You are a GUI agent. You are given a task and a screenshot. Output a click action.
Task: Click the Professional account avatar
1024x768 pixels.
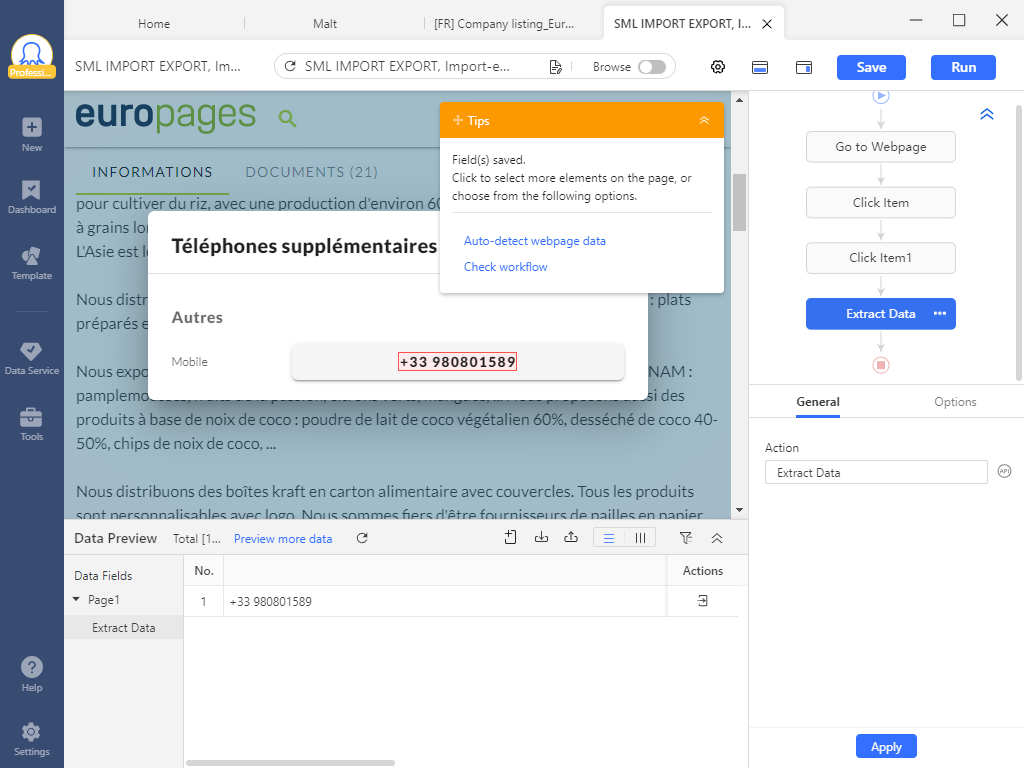[x=31, y=57]
